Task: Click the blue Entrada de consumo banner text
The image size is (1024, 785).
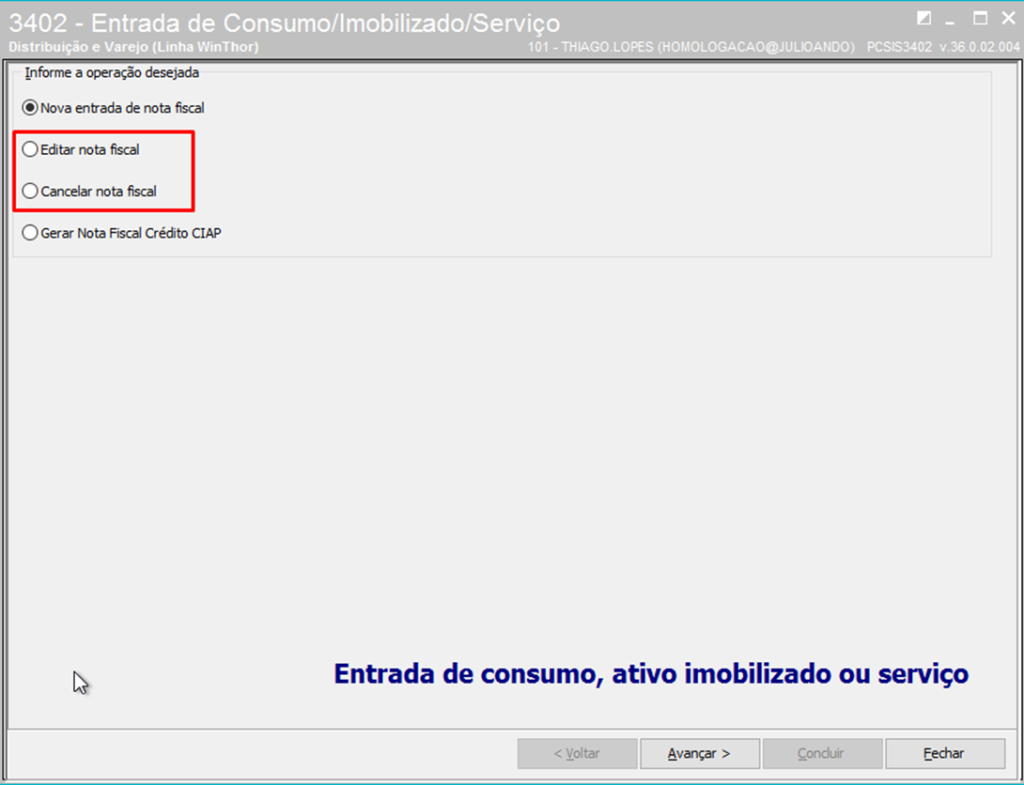Action: coord(650,674)
